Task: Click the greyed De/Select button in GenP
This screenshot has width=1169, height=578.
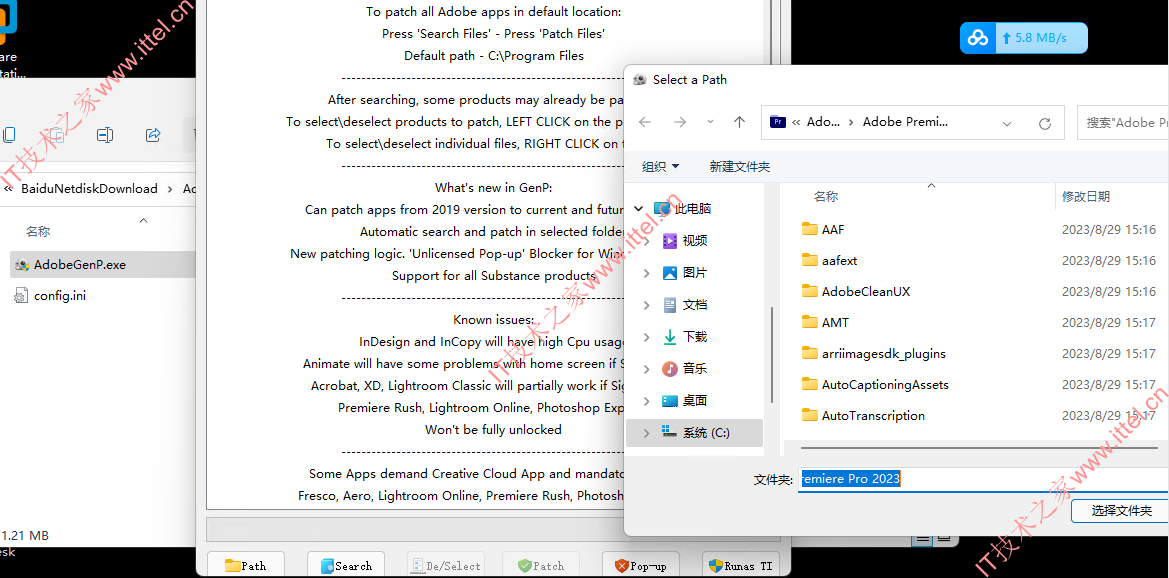Action: [x=446, y=565]
